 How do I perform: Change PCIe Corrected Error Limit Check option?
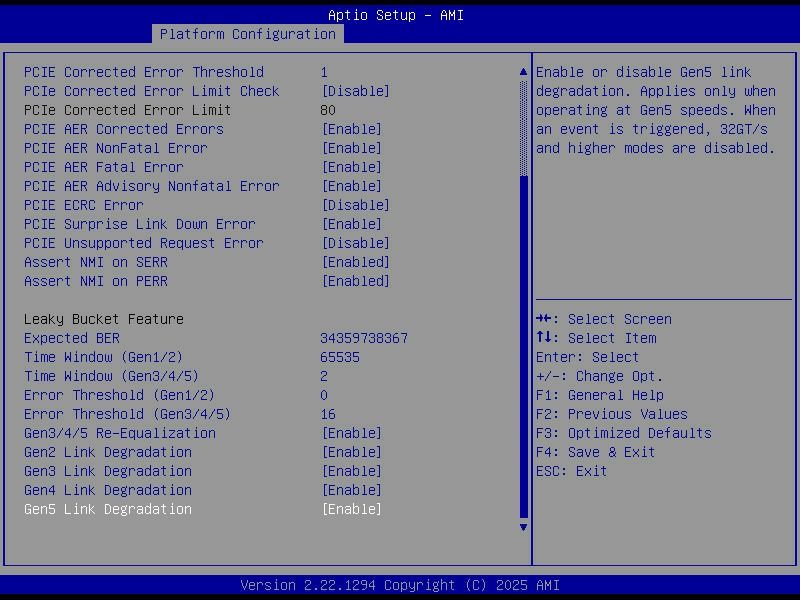(356, 91)
